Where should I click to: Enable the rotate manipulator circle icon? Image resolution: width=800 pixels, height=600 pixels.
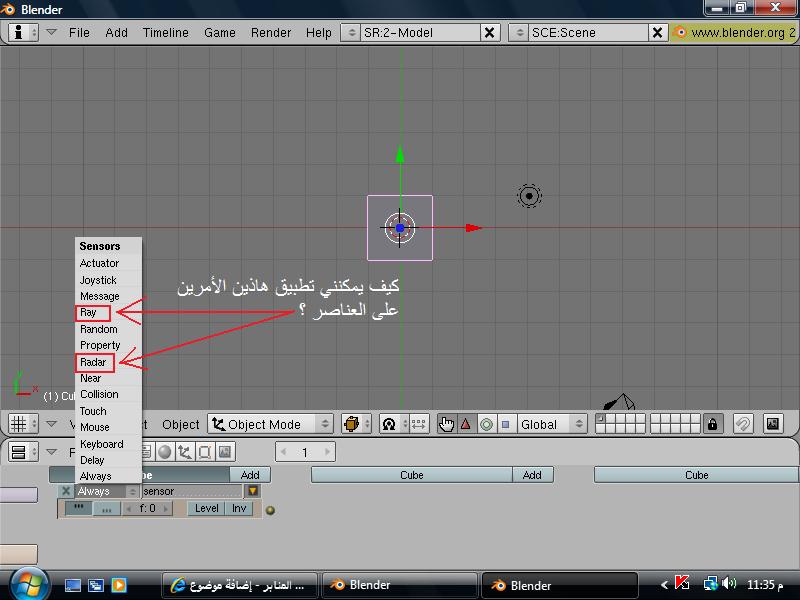coord(486,424)
